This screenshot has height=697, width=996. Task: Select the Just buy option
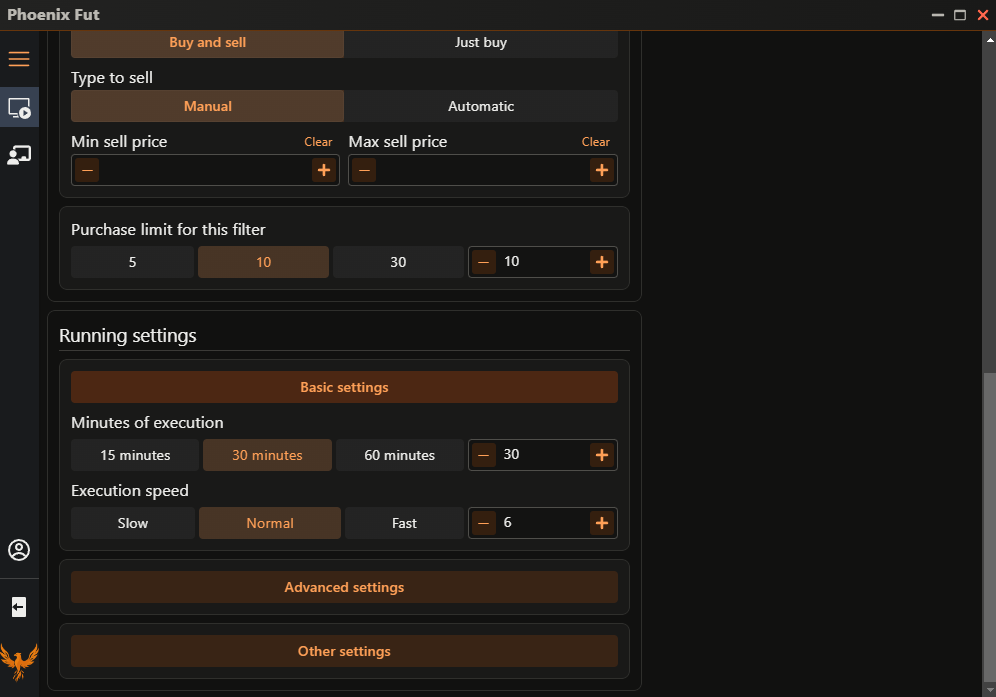[x=480, y=43]
